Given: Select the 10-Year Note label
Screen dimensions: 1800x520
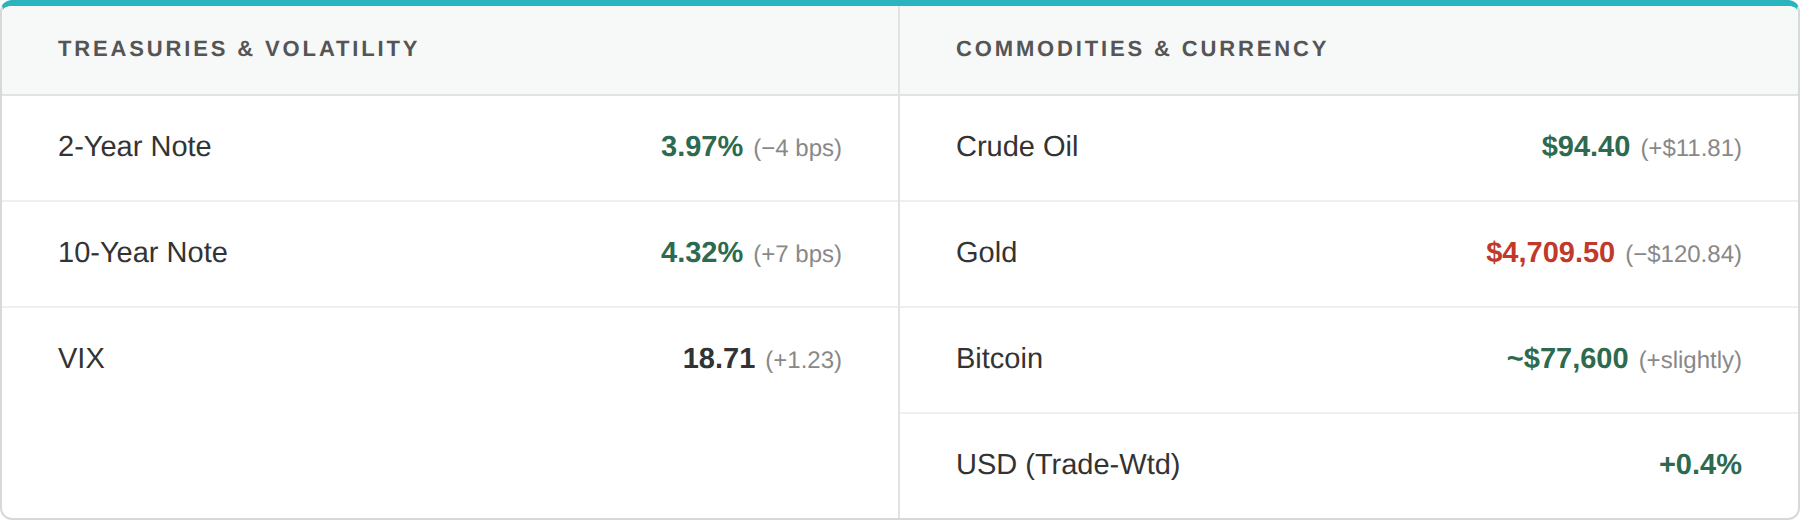Looking at the screenshot, I should [143, 253].
